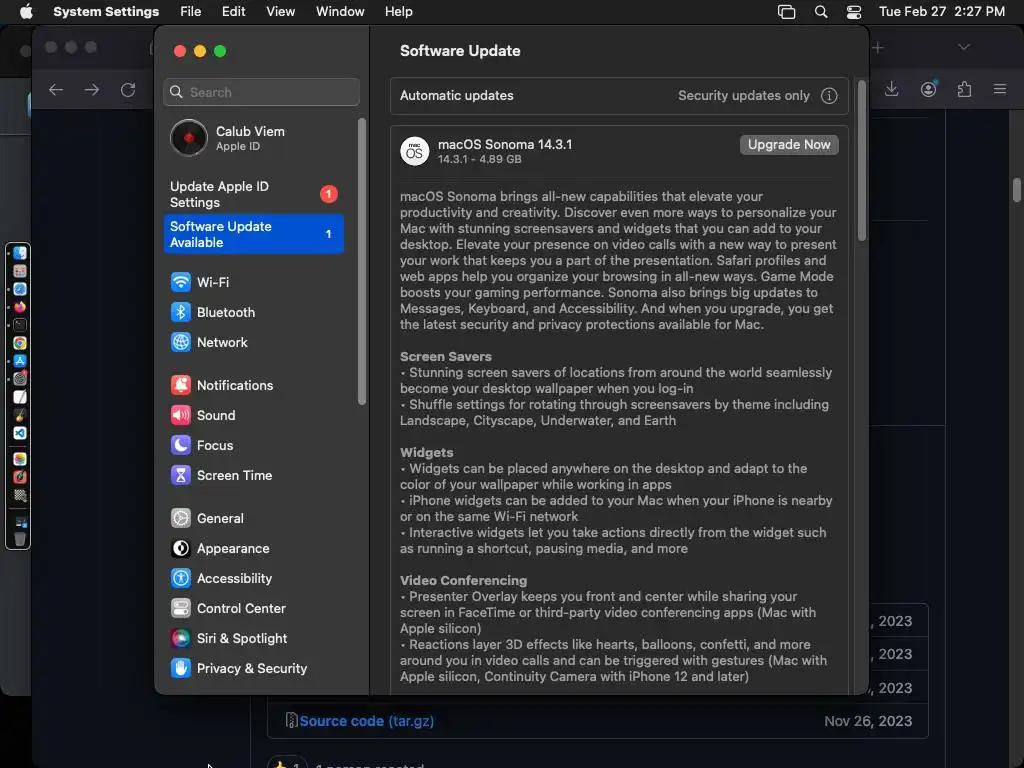Open Notifications settings
1024x768 pixels.
point(222,385)
